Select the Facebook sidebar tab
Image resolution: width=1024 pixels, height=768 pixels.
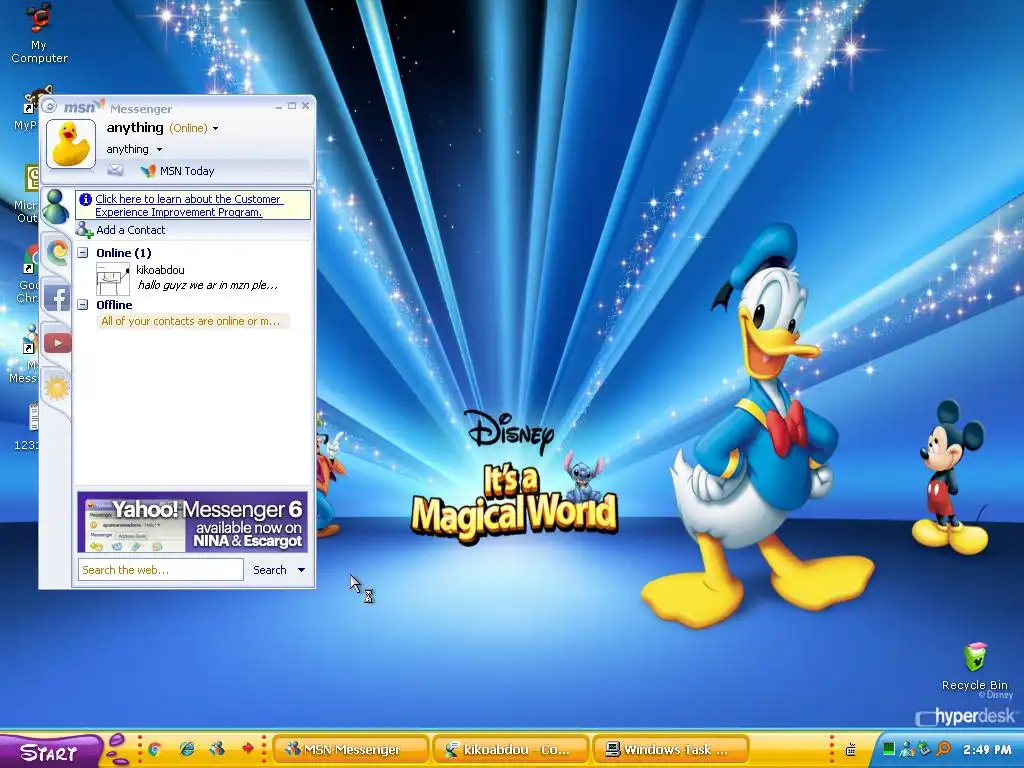57,298
